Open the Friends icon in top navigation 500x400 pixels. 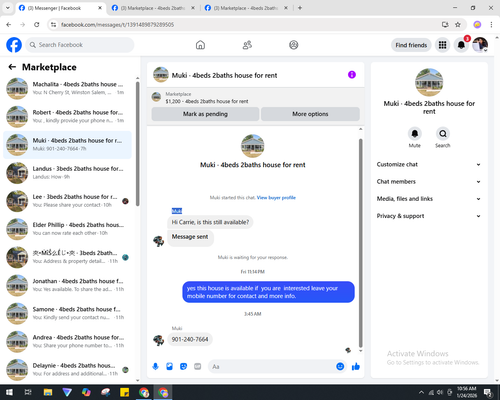(x=247, y=45)
